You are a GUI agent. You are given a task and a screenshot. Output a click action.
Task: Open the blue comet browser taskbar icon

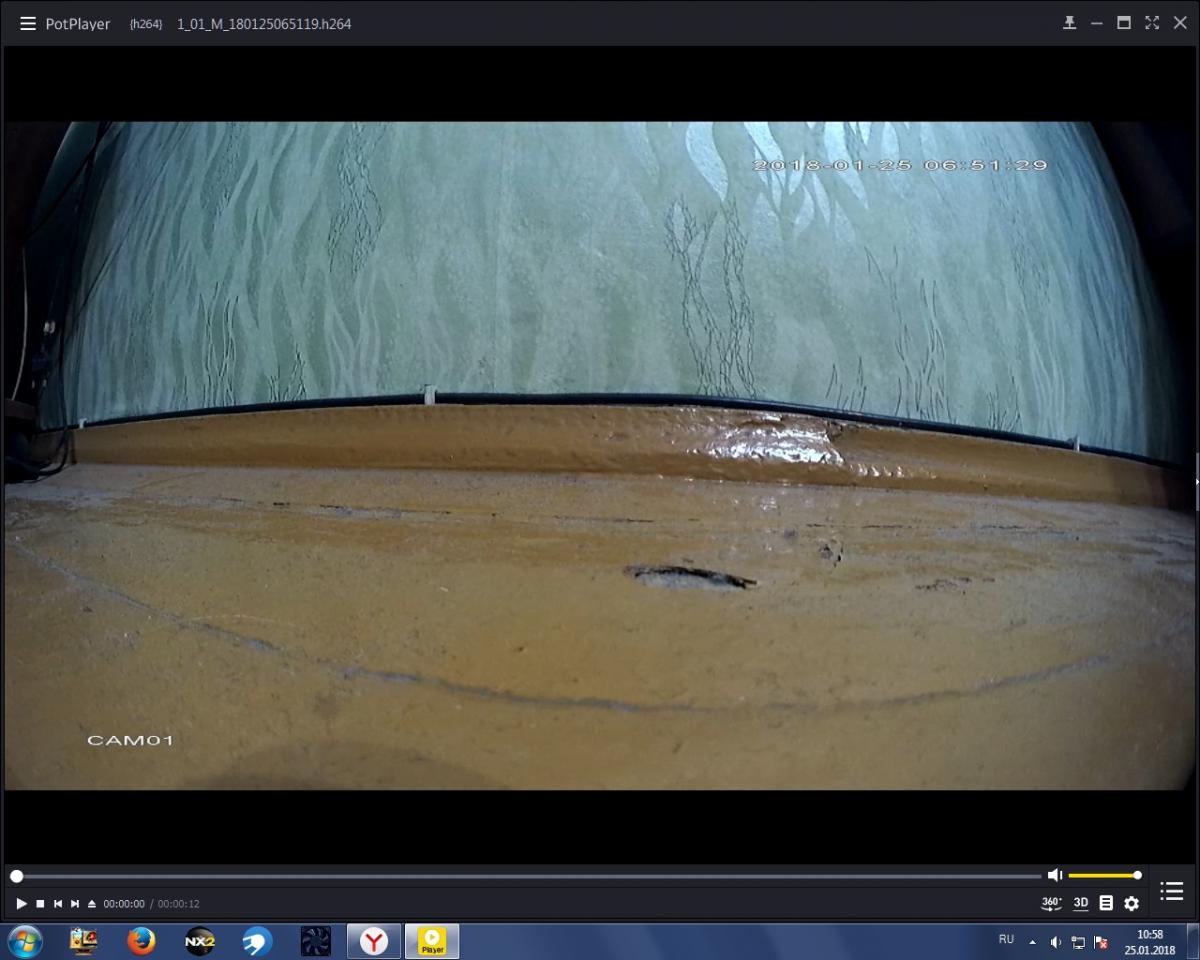257,941
